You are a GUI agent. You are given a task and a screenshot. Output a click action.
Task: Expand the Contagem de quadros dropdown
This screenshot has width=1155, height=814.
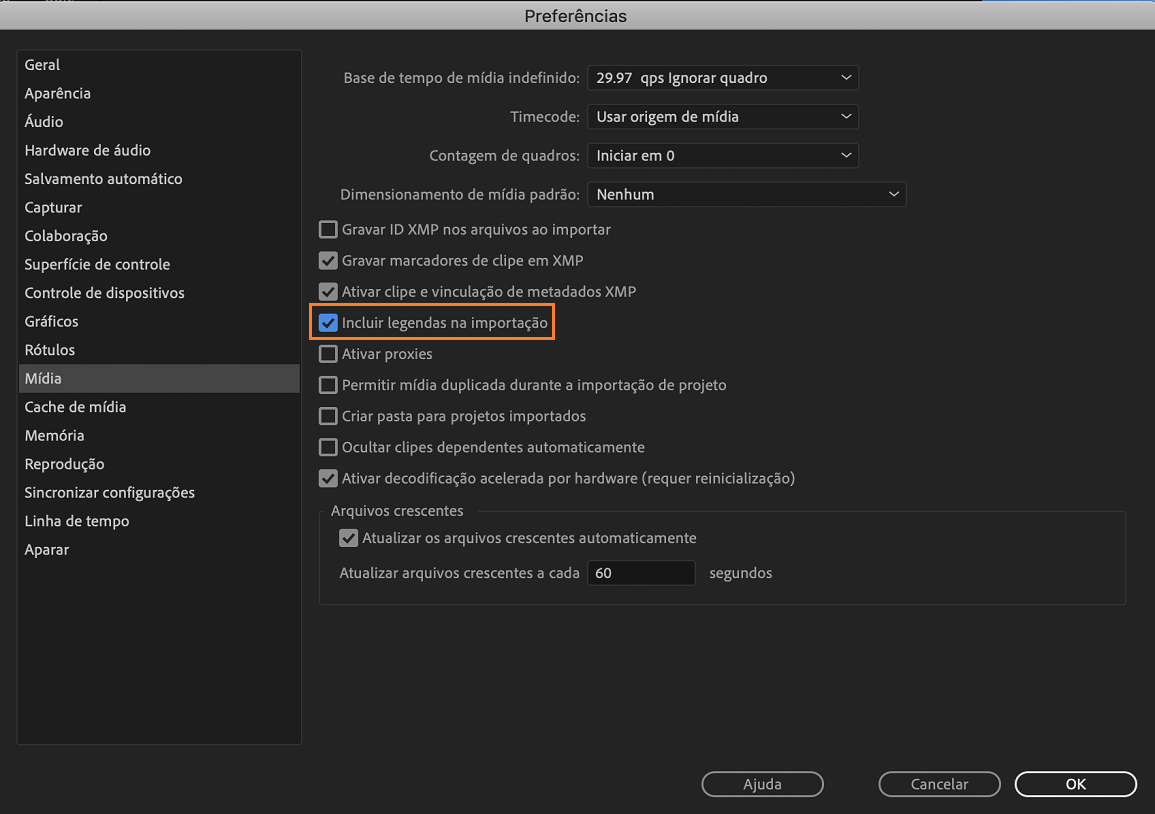point(722,155)
